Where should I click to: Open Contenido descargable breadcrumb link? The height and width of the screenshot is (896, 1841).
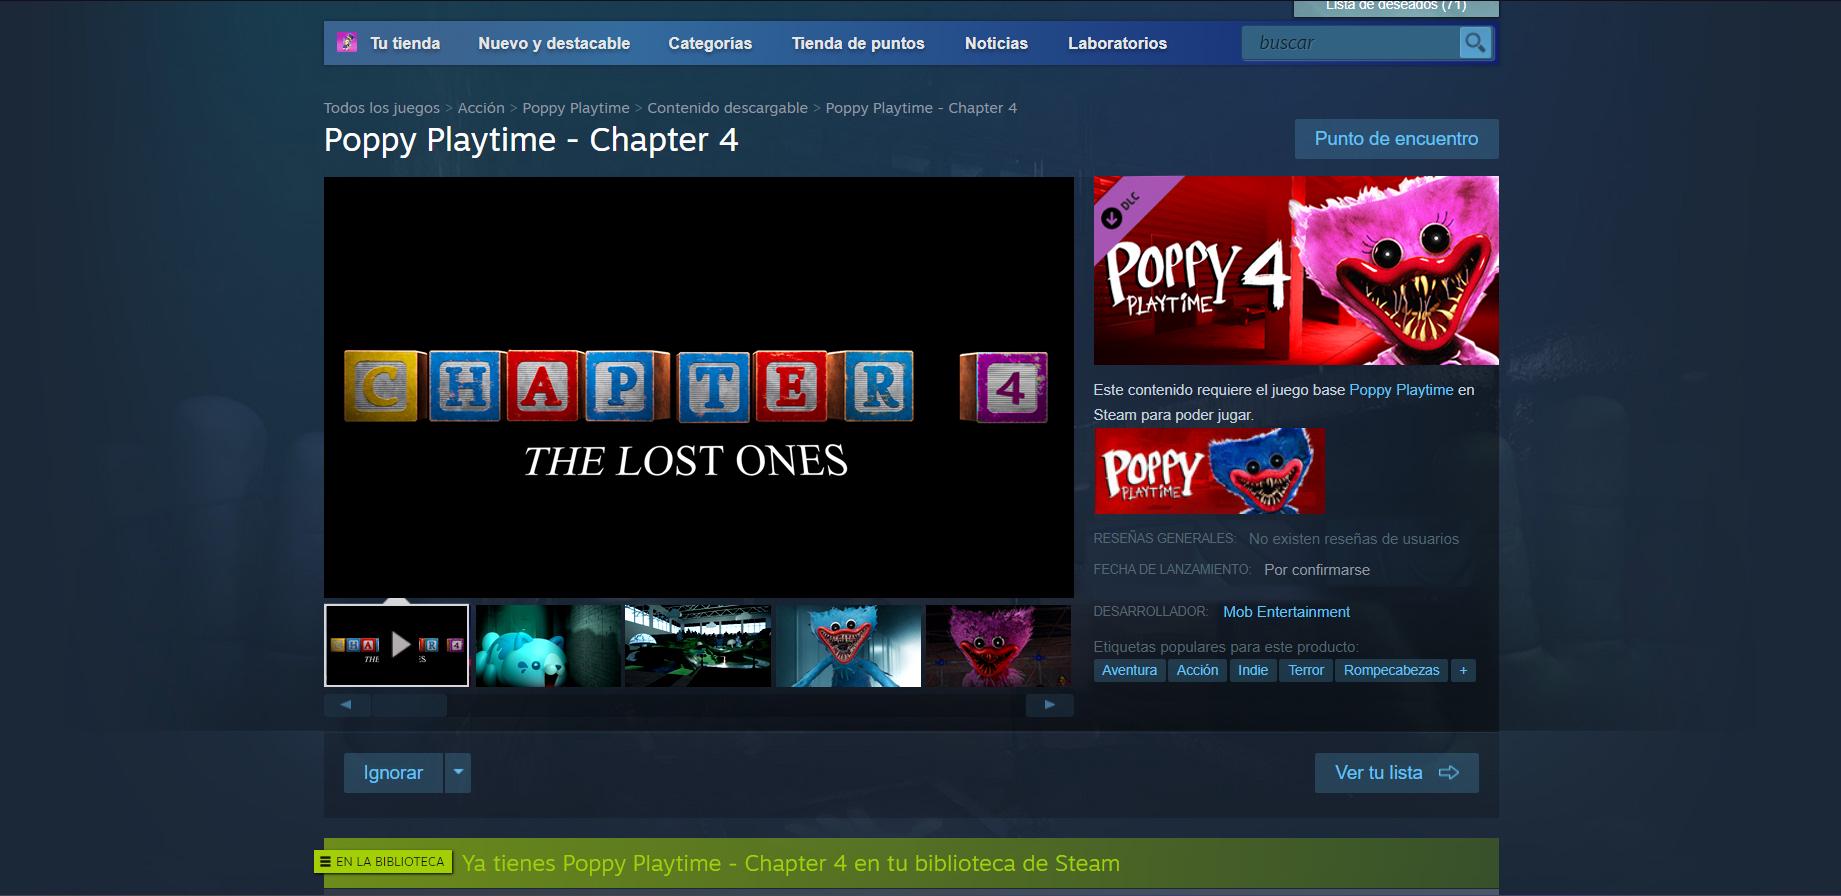click(727, 108)
